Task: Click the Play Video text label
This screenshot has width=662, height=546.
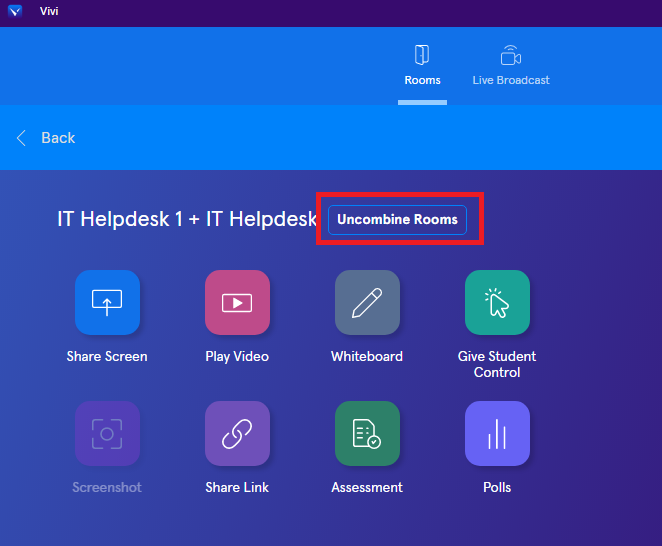Action: point(237,356)
